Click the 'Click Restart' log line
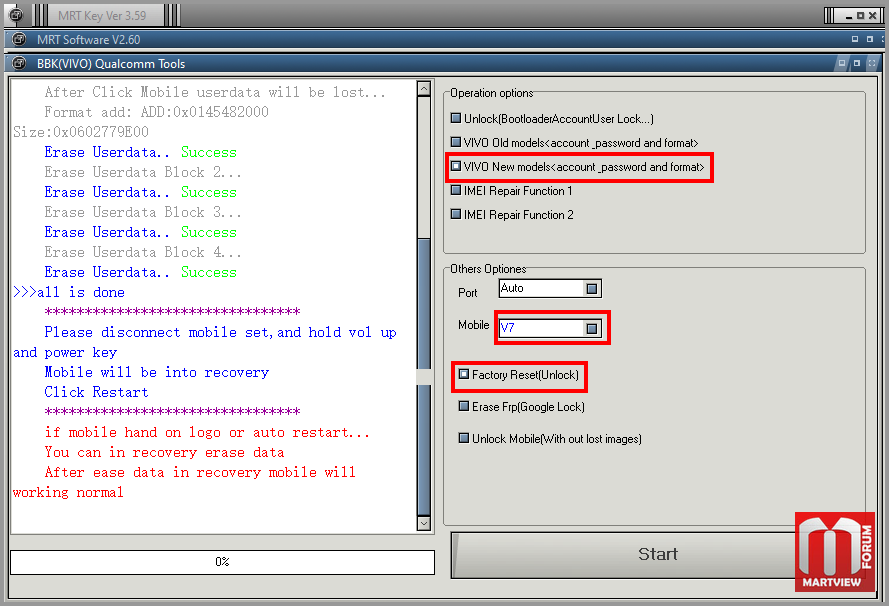This screenshot has height=606, width=889. click(96, 392)
